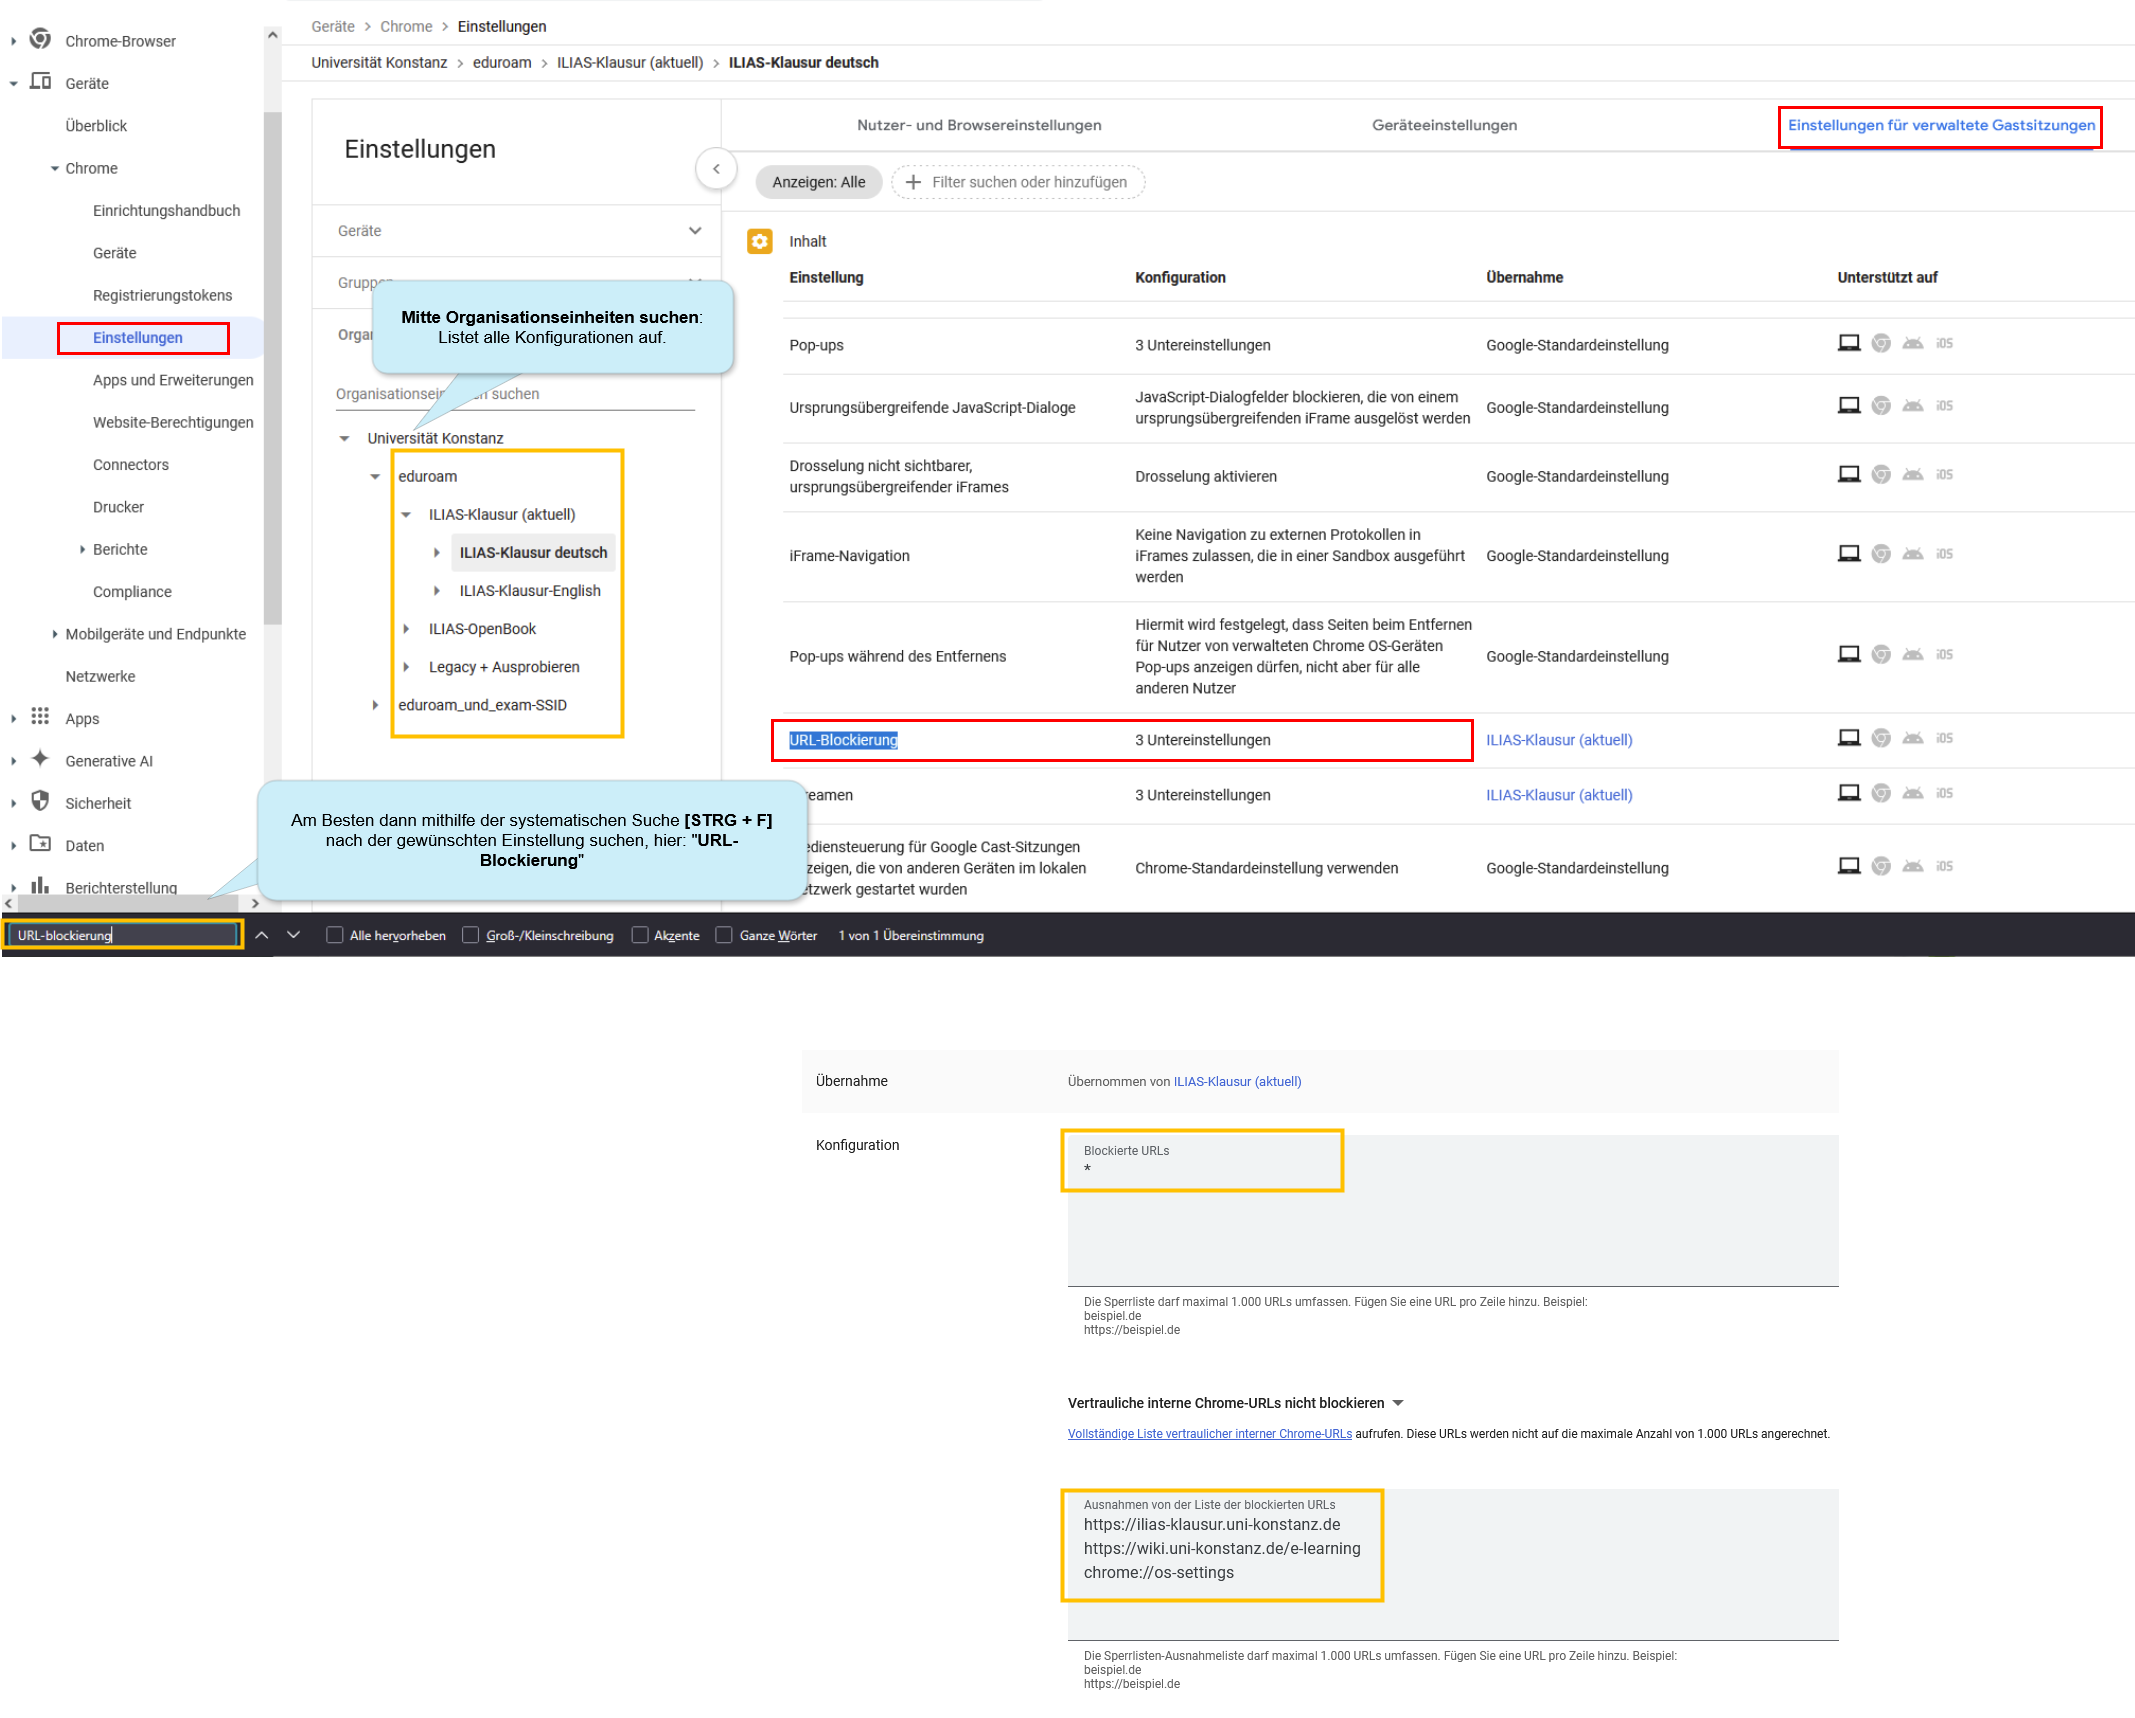Collapse the settings panel with arrow button
2135x1718 pixels.
click(x=716, y=169)
